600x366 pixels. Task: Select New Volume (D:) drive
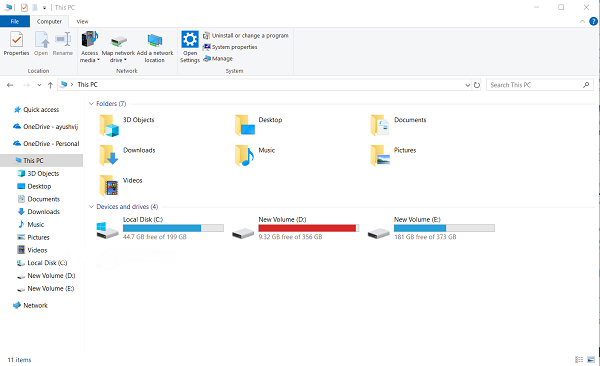point(295,228)
